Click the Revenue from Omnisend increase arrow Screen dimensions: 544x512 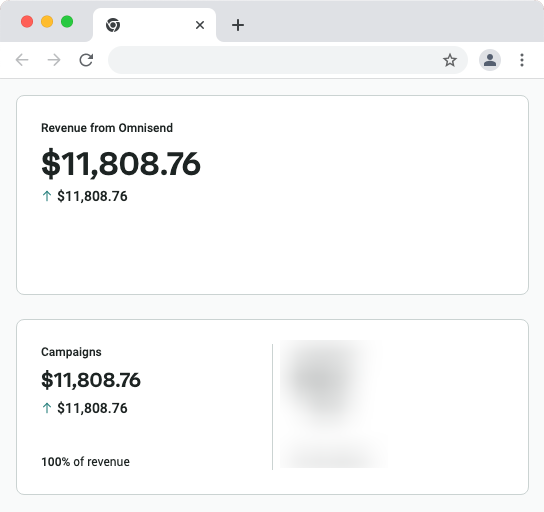[47, 196]
